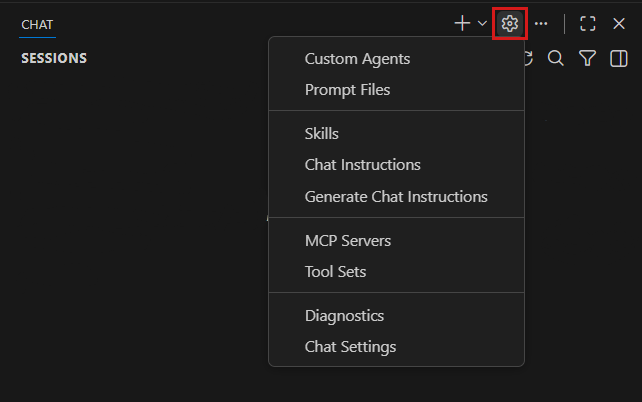
Task: Go to Chat Settings
Action: click(350, 347)
